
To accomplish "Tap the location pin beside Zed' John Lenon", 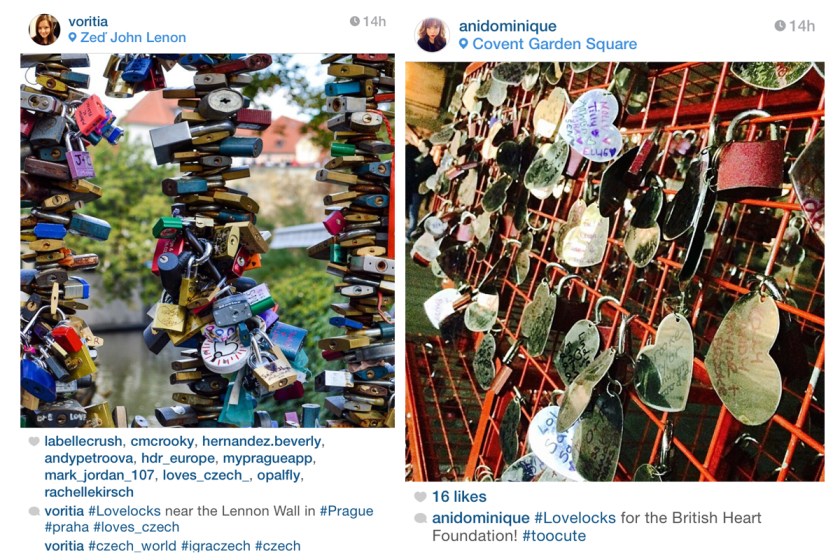I will coord(72,38).
